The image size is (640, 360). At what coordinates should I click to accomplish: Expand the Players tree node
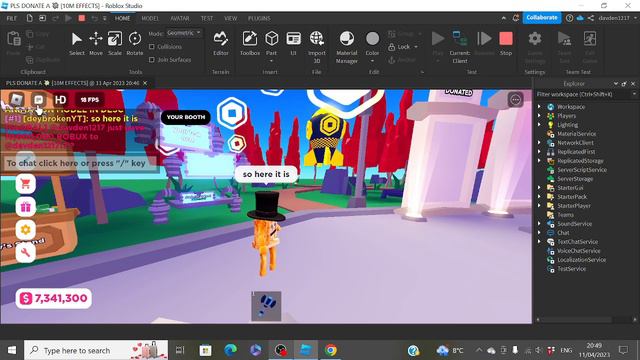(x=539, y=116)
